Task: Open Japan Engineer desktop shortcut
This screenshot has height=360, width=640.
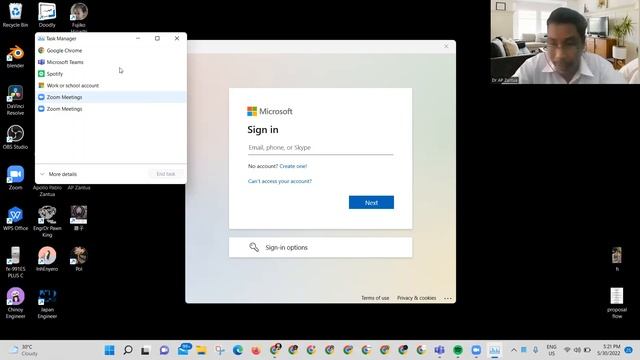Action: 47,303
